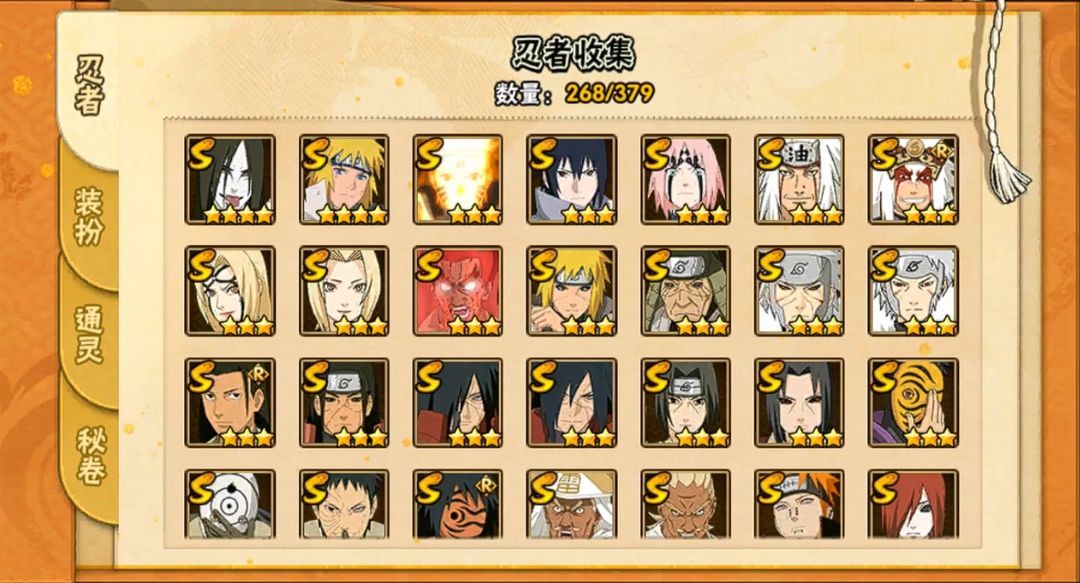Switch to the 通灵 summon tab

click(x=89, y=334)
